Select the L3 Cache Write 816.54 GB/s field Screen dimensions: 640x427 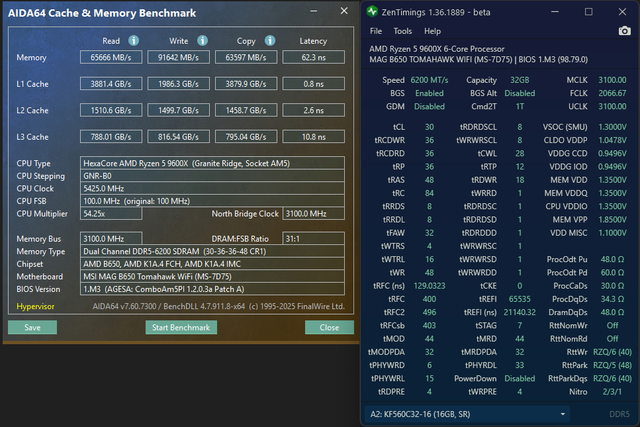pyautogui.click(x=178, y=137)
